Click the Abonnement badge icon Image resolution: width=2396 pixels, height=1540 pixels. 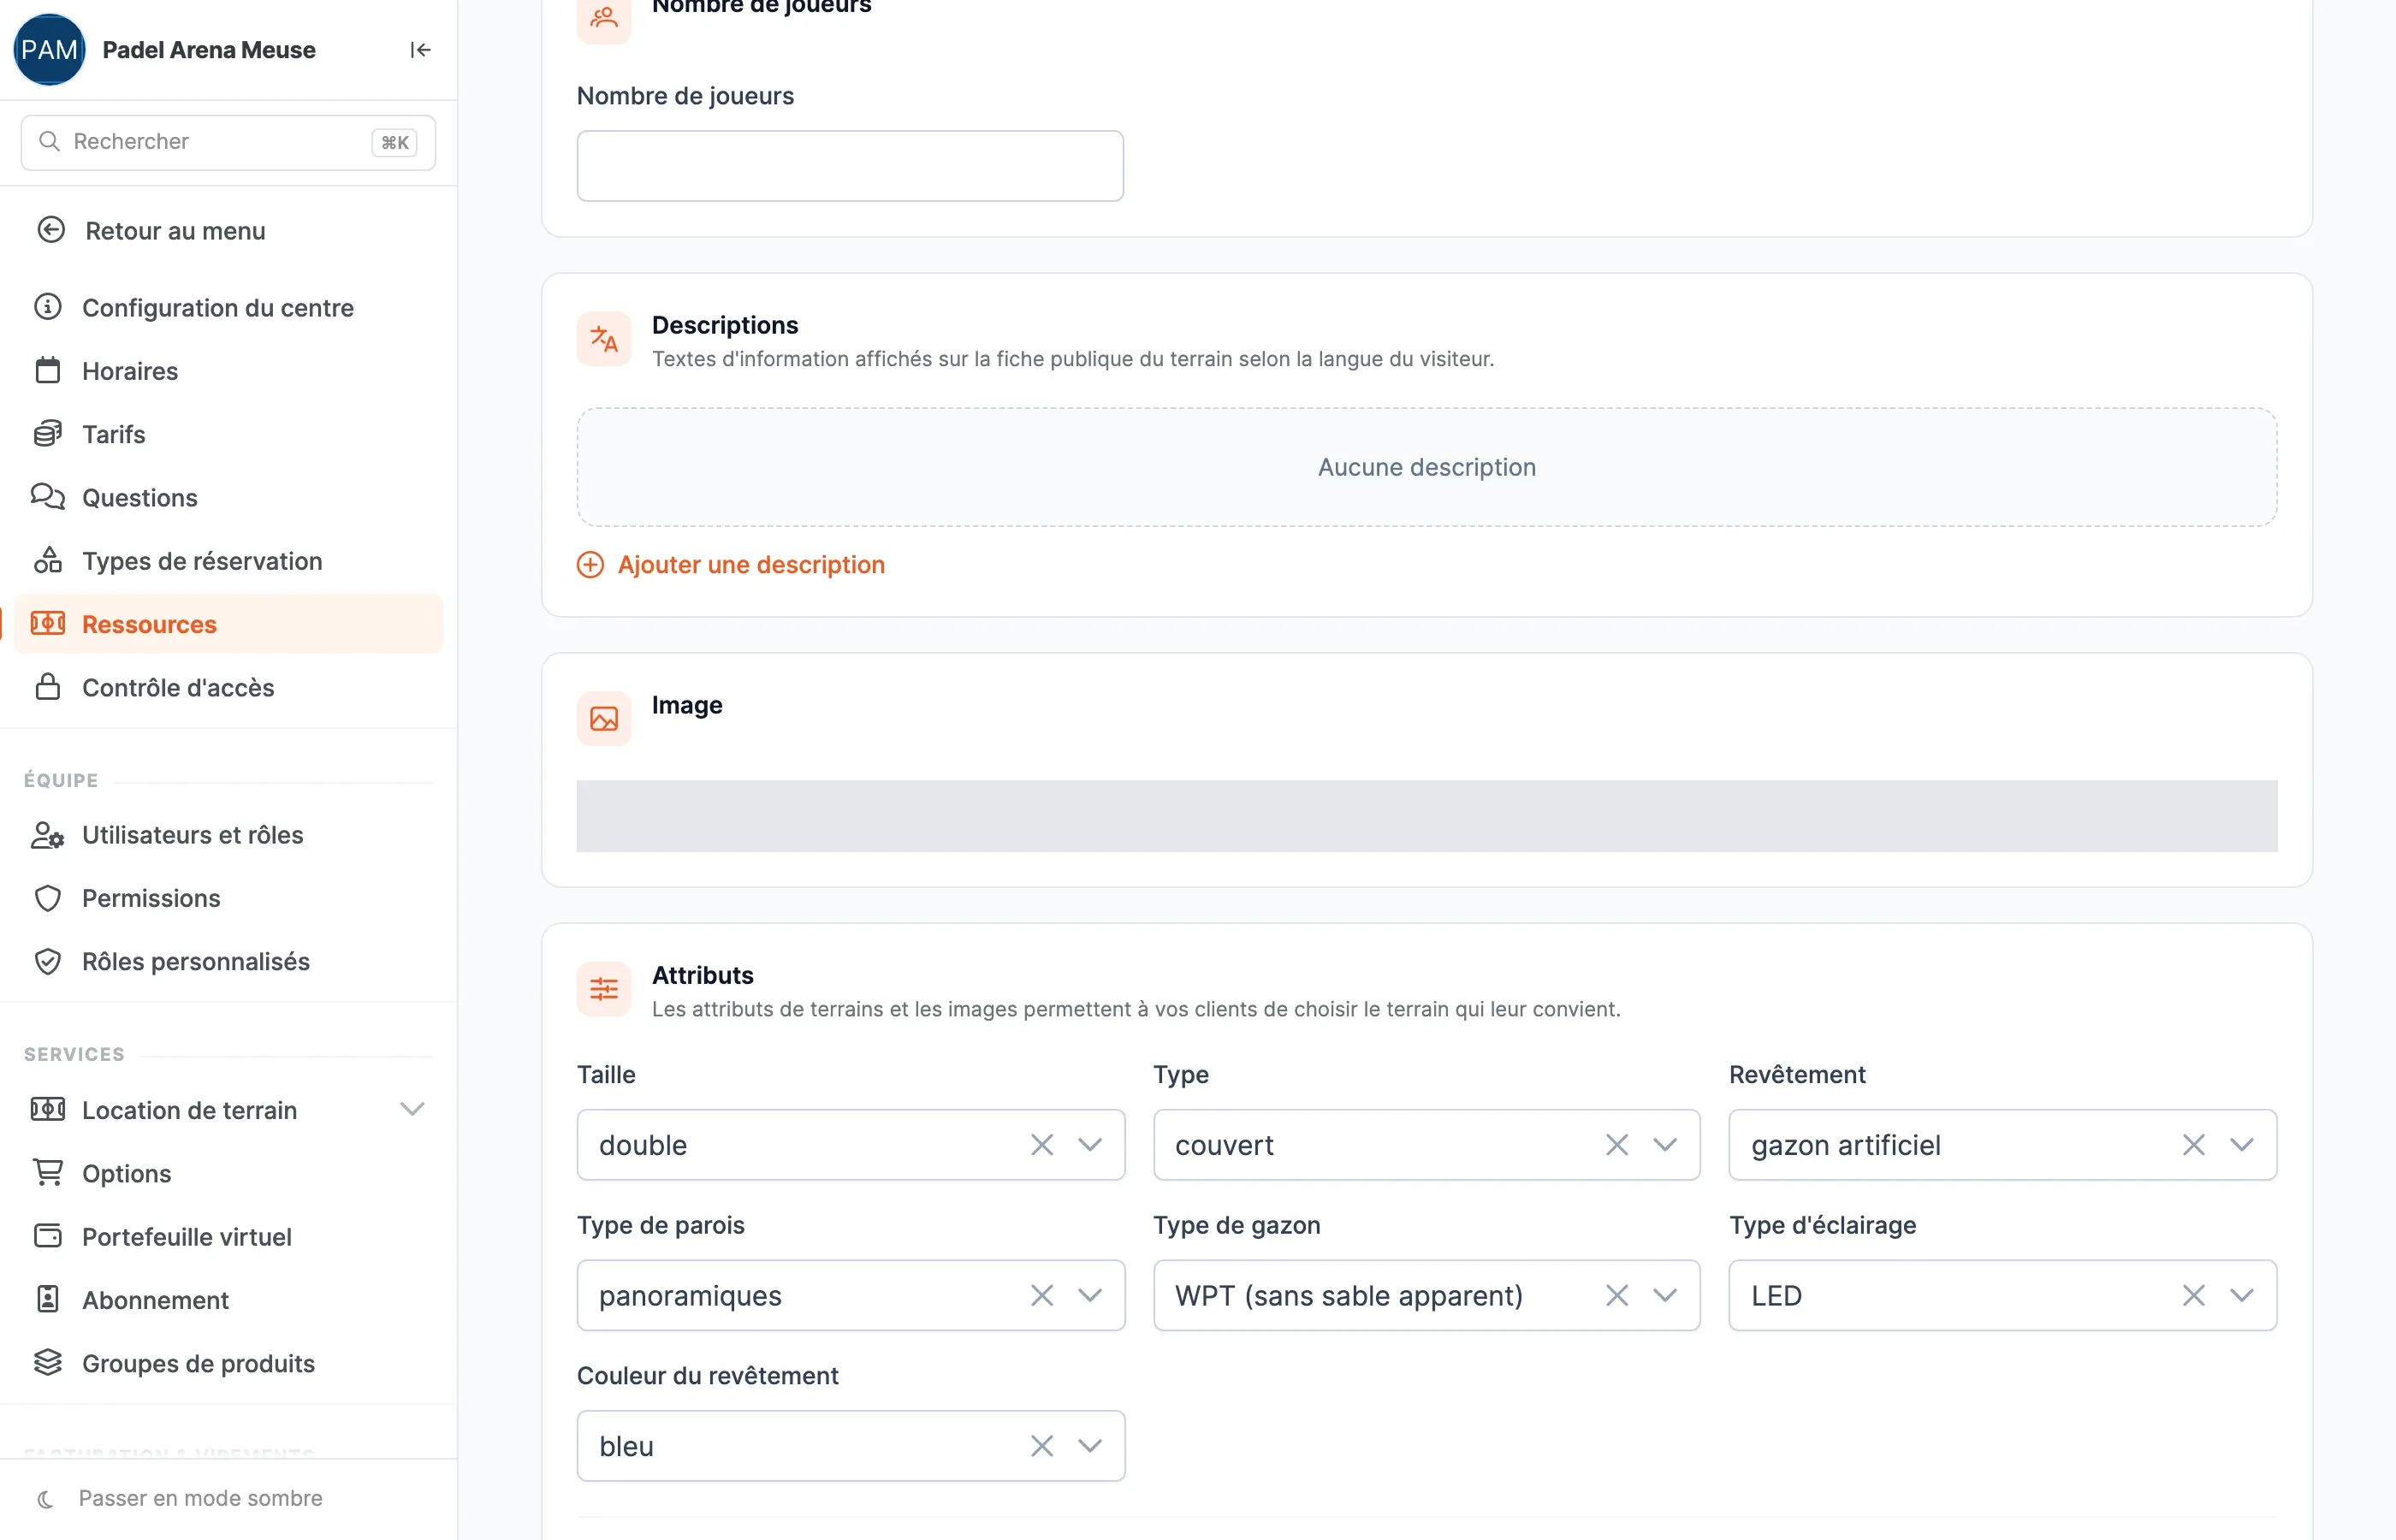[48, 1299]
